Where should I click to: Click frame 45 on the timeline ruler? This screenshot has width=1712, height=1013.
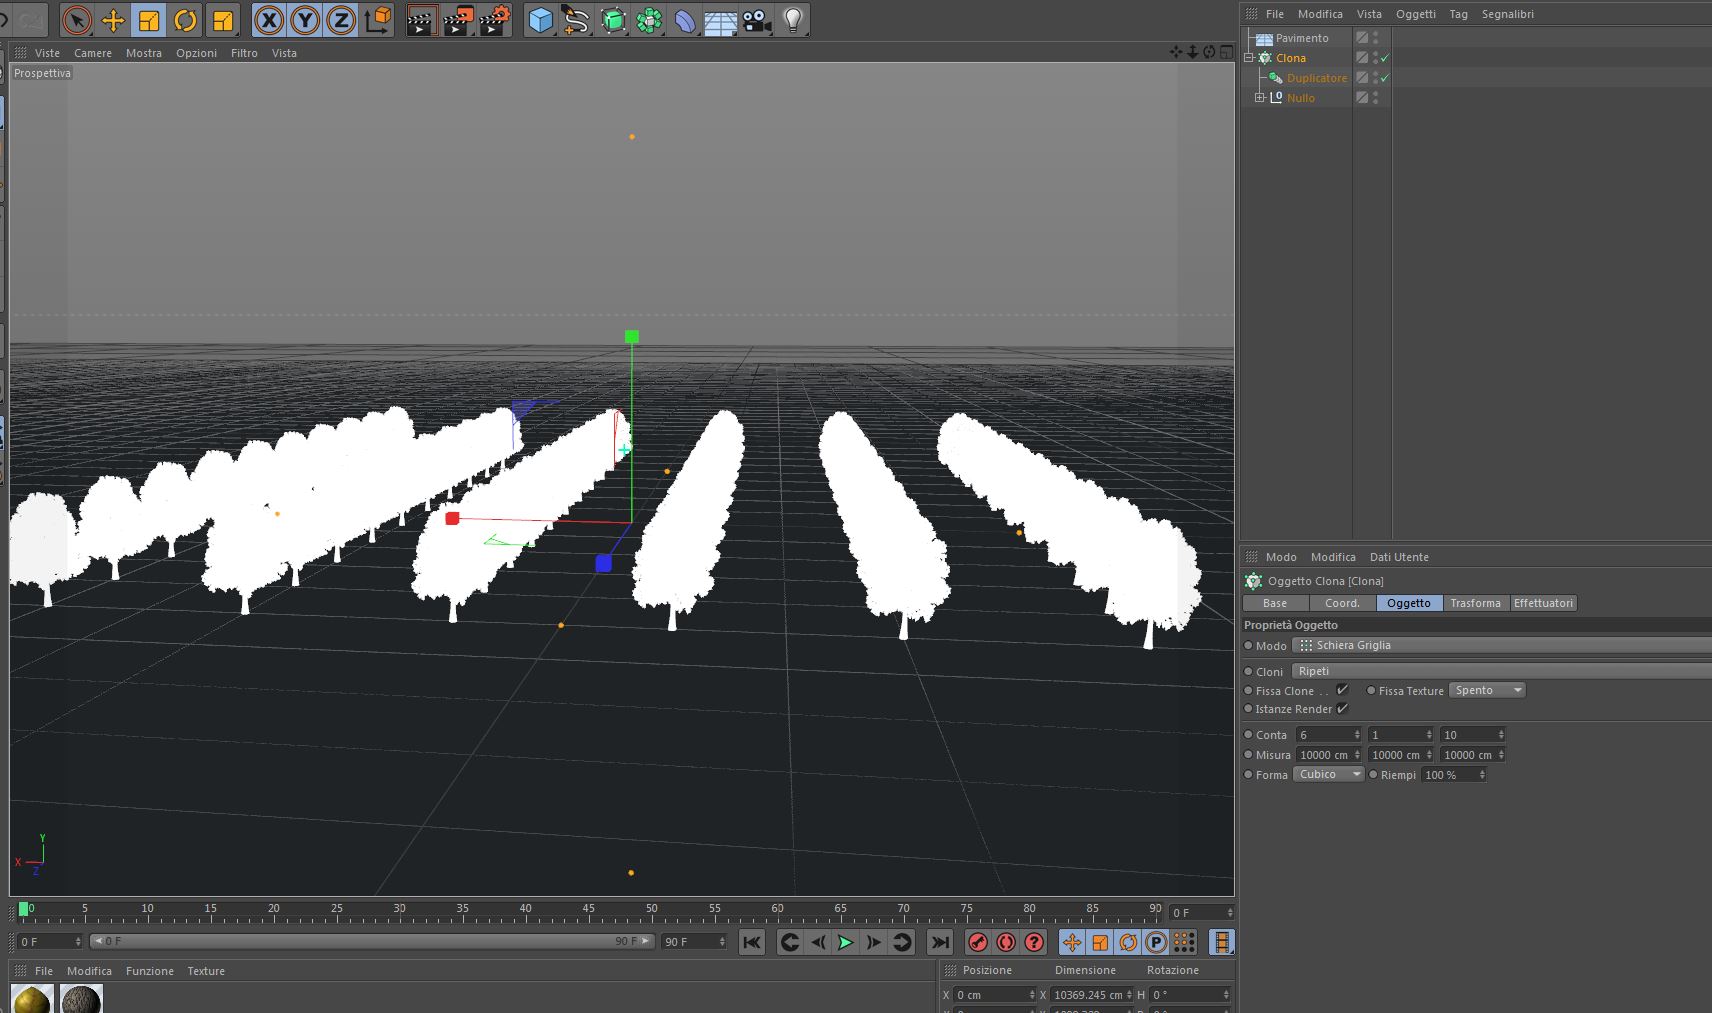589,910
